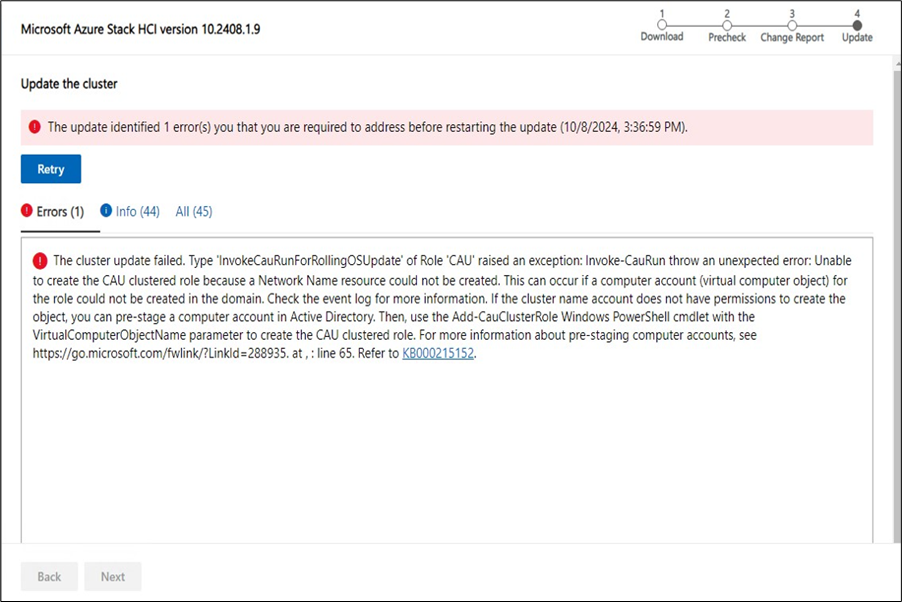Click the filled Update step indicator
The image size is (902, 602).
[x=856, y=23]
